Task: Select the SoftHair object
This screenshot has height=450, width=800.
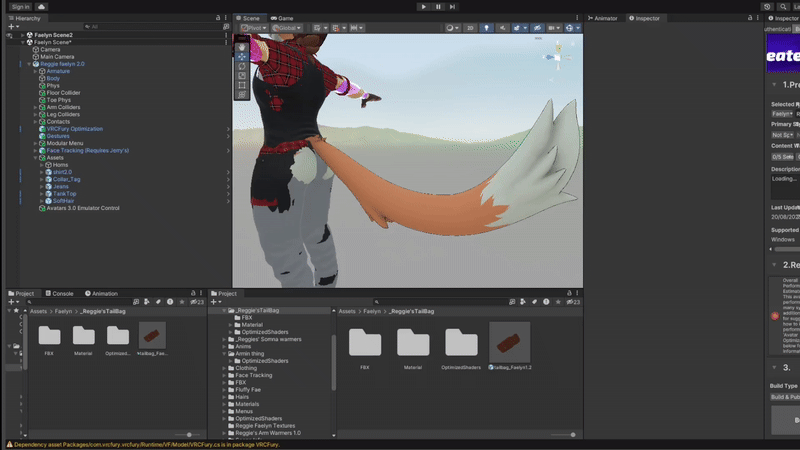Action: 63,201
